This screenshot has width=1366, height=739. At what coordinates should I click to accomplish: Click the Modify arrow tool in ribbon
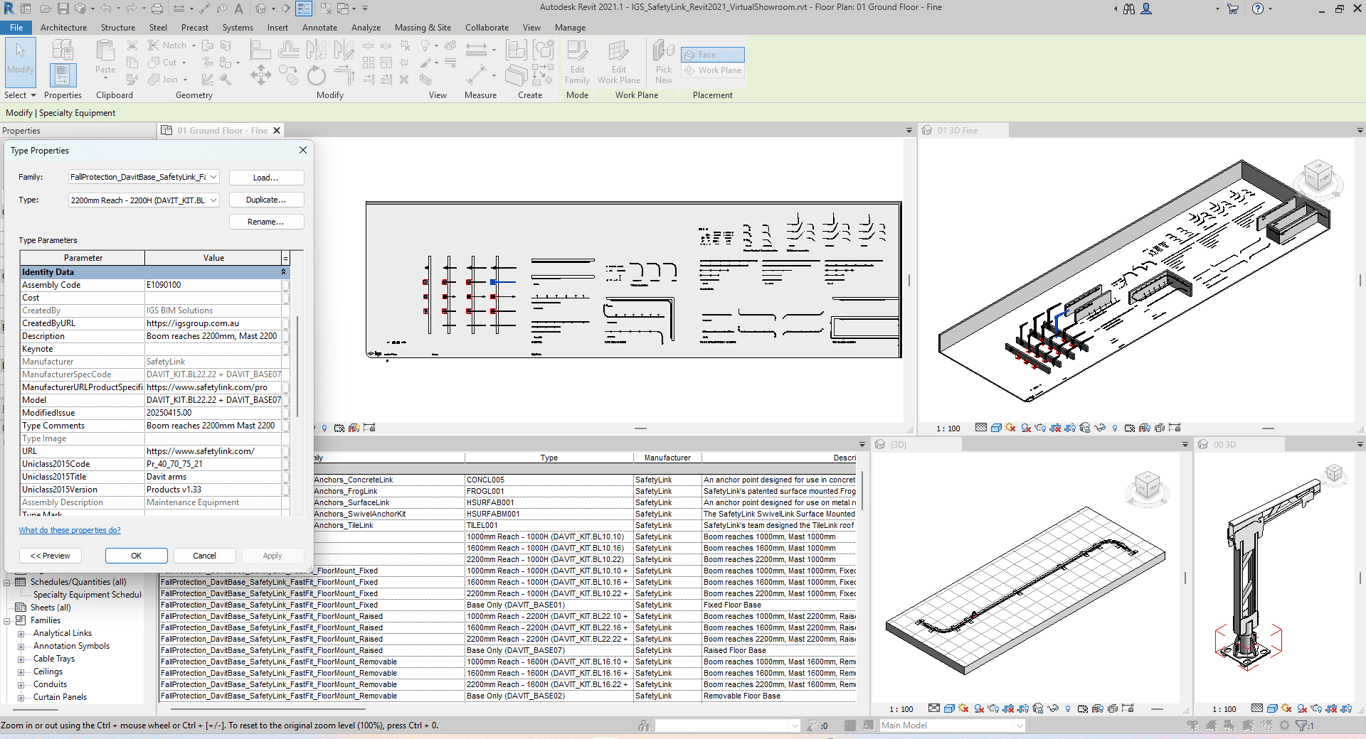pyautogui.click(x=20, y=56)
